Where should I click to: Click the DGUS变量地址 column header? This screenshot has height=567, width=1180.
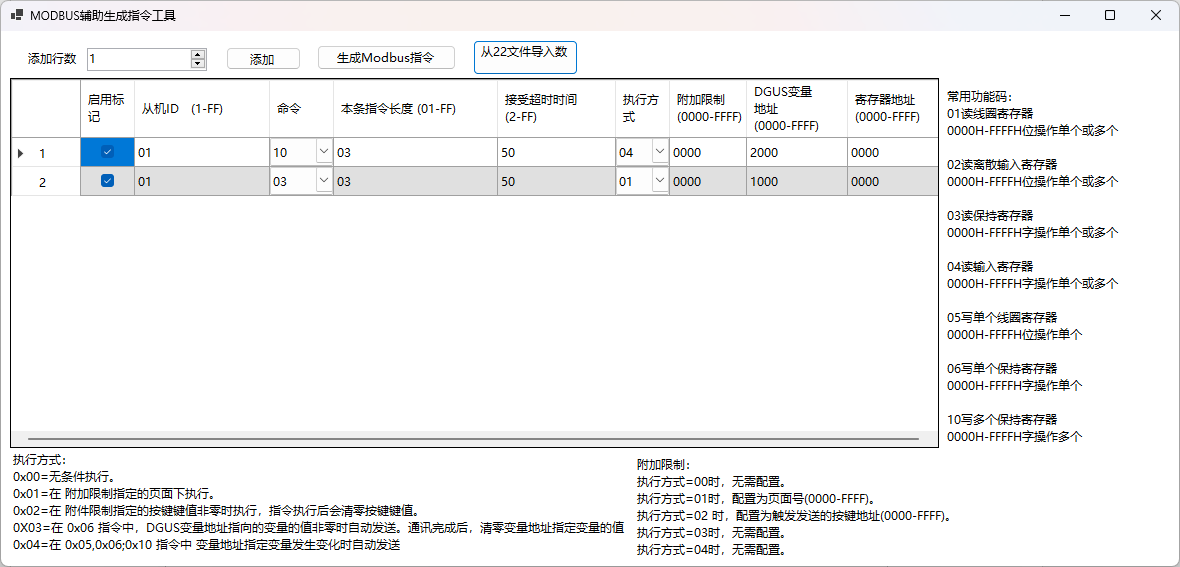(x=796, y=108)
